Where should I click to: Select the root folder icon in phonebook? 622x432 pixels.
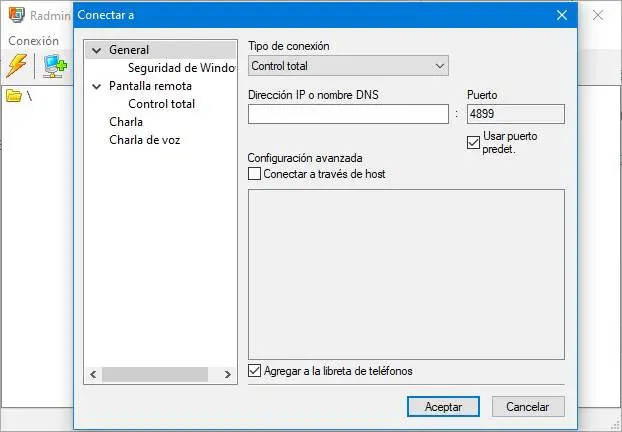14,96
